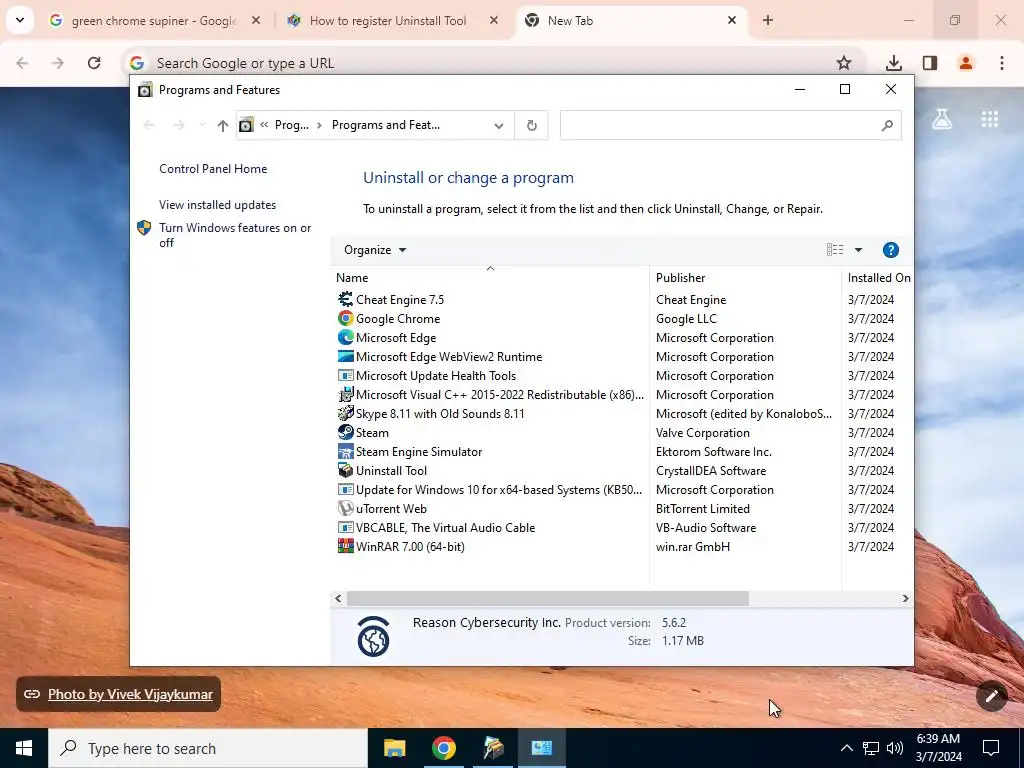Click customize Chrome pencil icon
Screen dimensions: 1024x768
tap(991, 696)
